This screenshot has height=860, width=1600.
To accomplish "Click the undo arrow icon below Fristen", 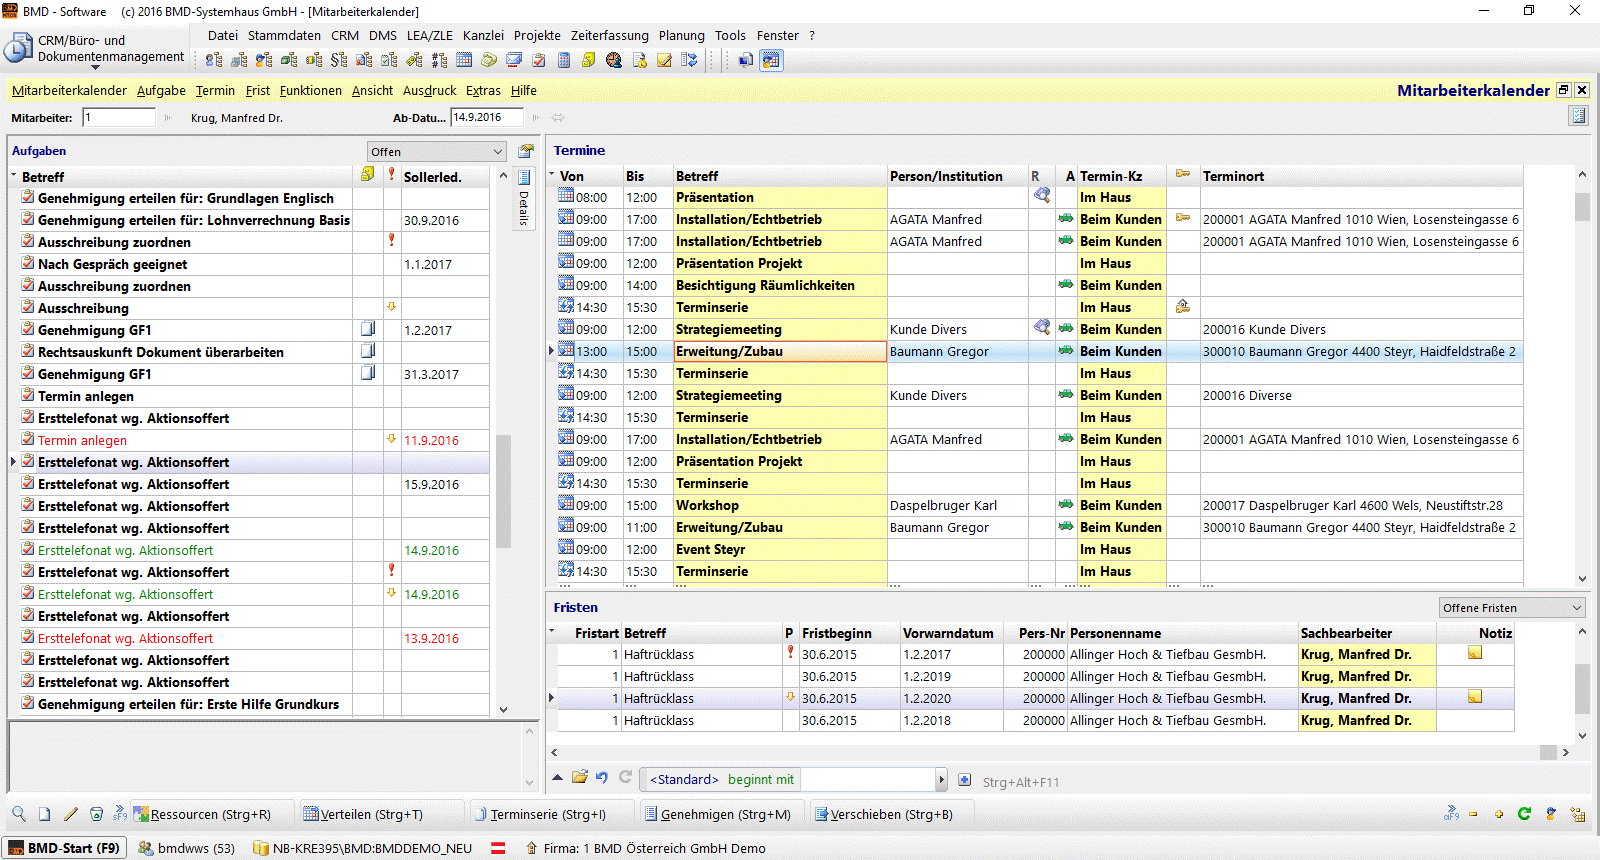I will click(602, 778).
